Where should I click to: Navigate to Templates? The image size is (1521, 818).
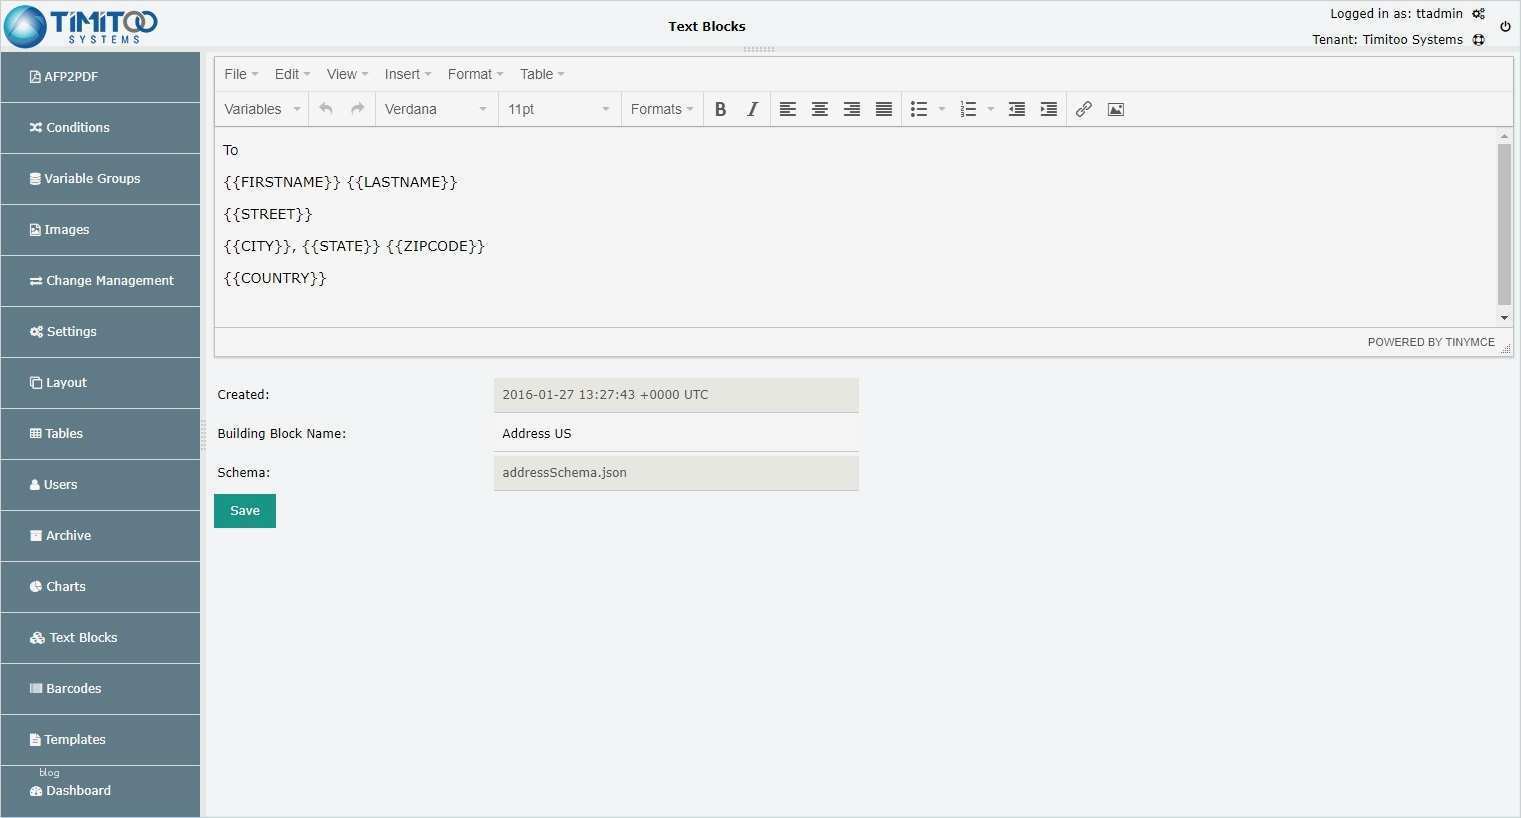pos(100,740)
